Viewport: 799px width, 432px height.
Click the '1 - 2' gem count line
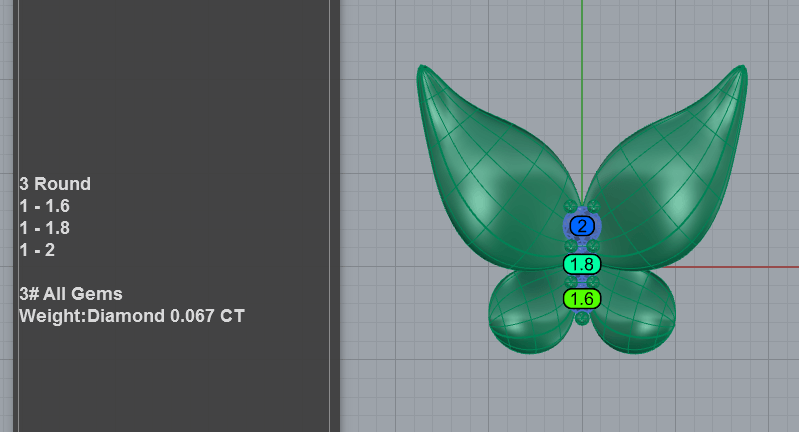point(37,250)
